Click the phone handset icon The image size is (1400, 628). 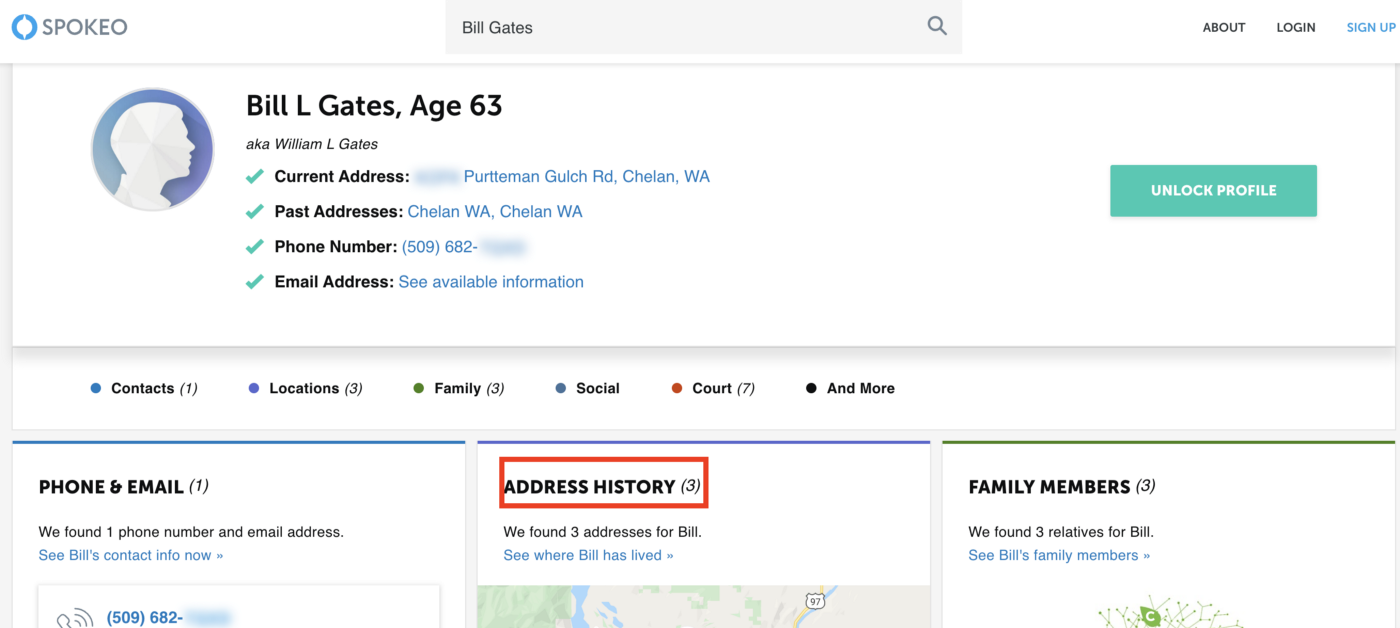pyautogui.click(x=74, y=618)
